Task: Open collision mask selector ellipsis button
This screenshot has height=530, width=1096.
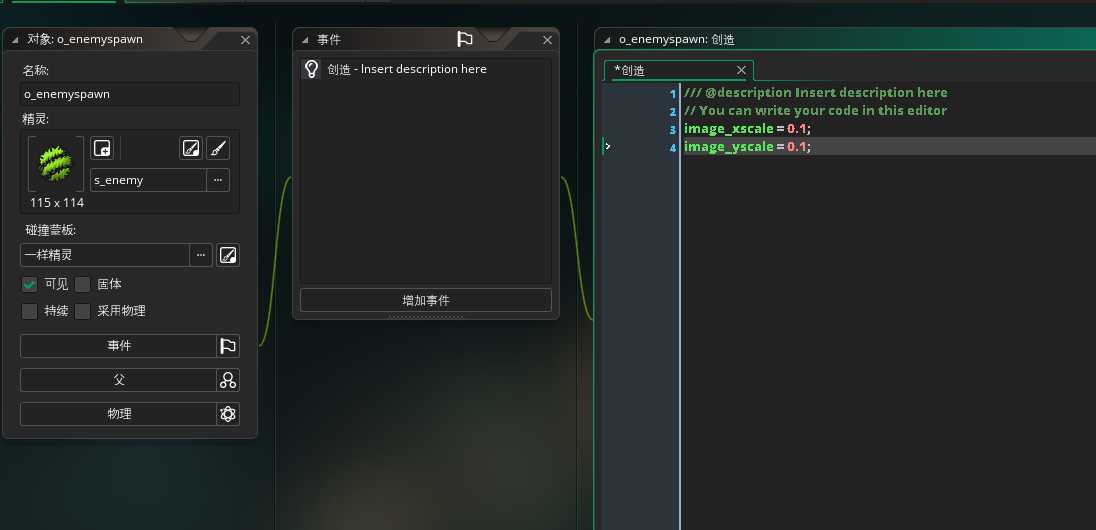Action: click(x=201, y=255)
